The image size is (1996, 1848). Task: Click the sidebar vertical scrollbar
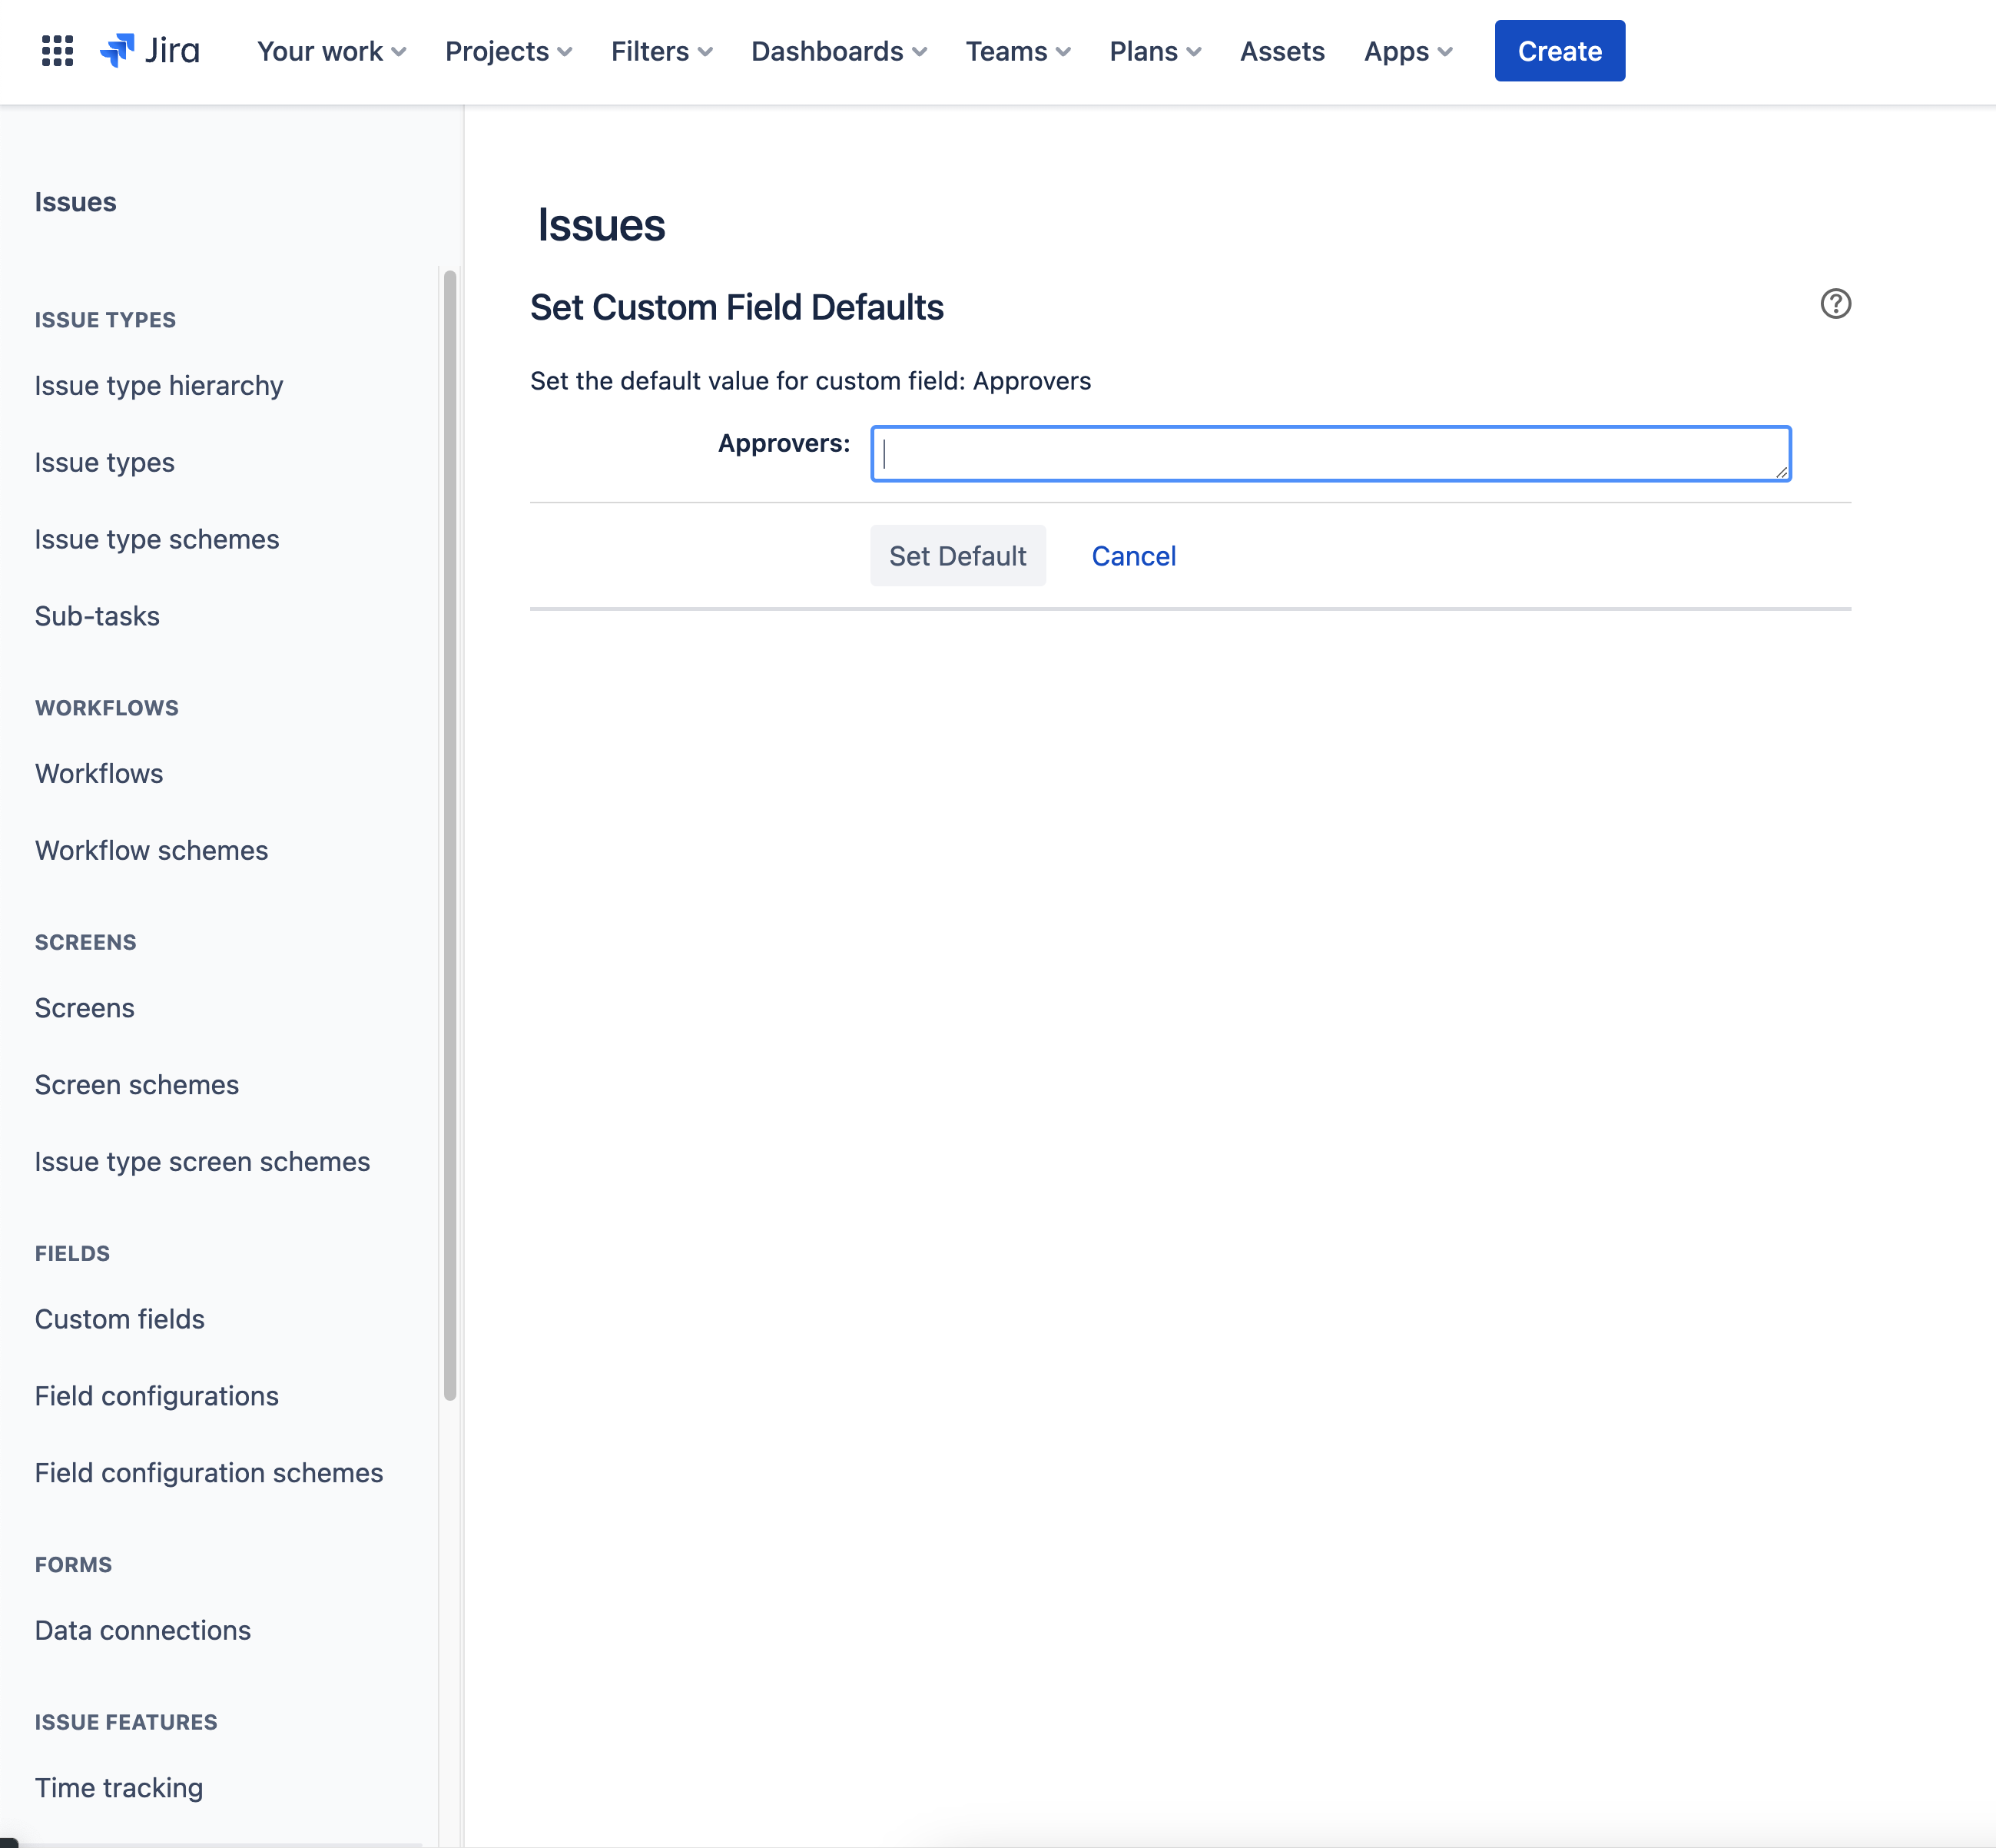click(450, 834)
